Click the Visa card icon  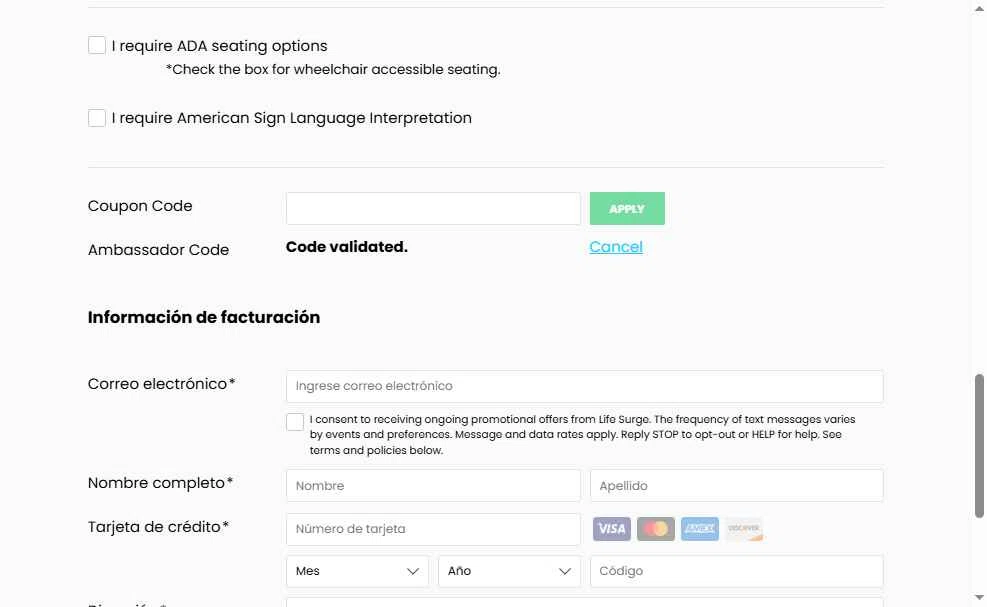click(612, 529)
